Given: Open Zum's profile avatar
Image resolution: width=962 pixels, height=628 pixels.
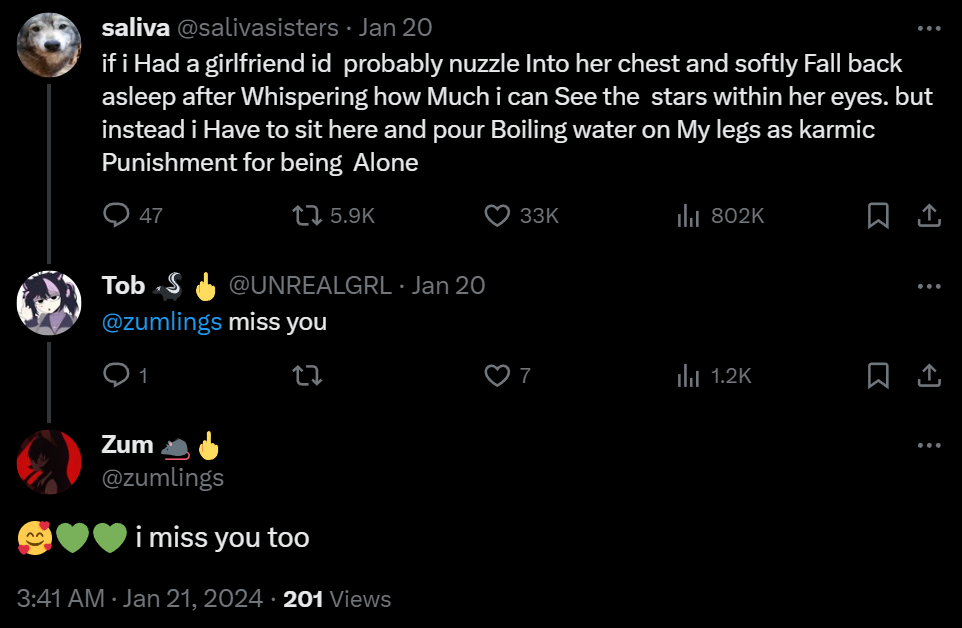Looking at the screenshot, I should click(49, 462).
